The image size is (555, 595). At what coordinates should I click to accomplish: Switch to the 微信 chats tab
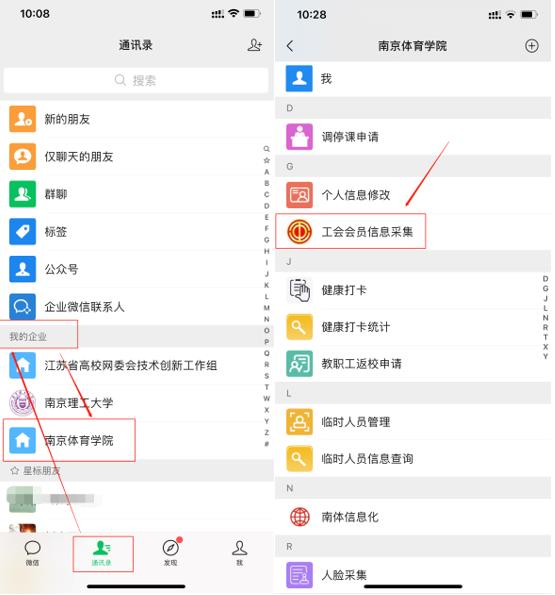coord(32,553)
